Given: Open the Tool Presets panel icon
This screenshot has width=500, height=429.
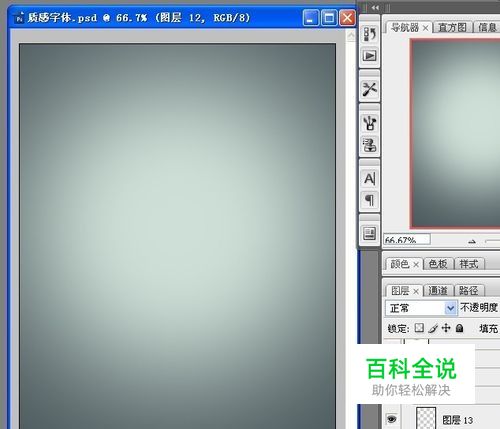Looking at the screenshot, I should [x=370, y=89].
